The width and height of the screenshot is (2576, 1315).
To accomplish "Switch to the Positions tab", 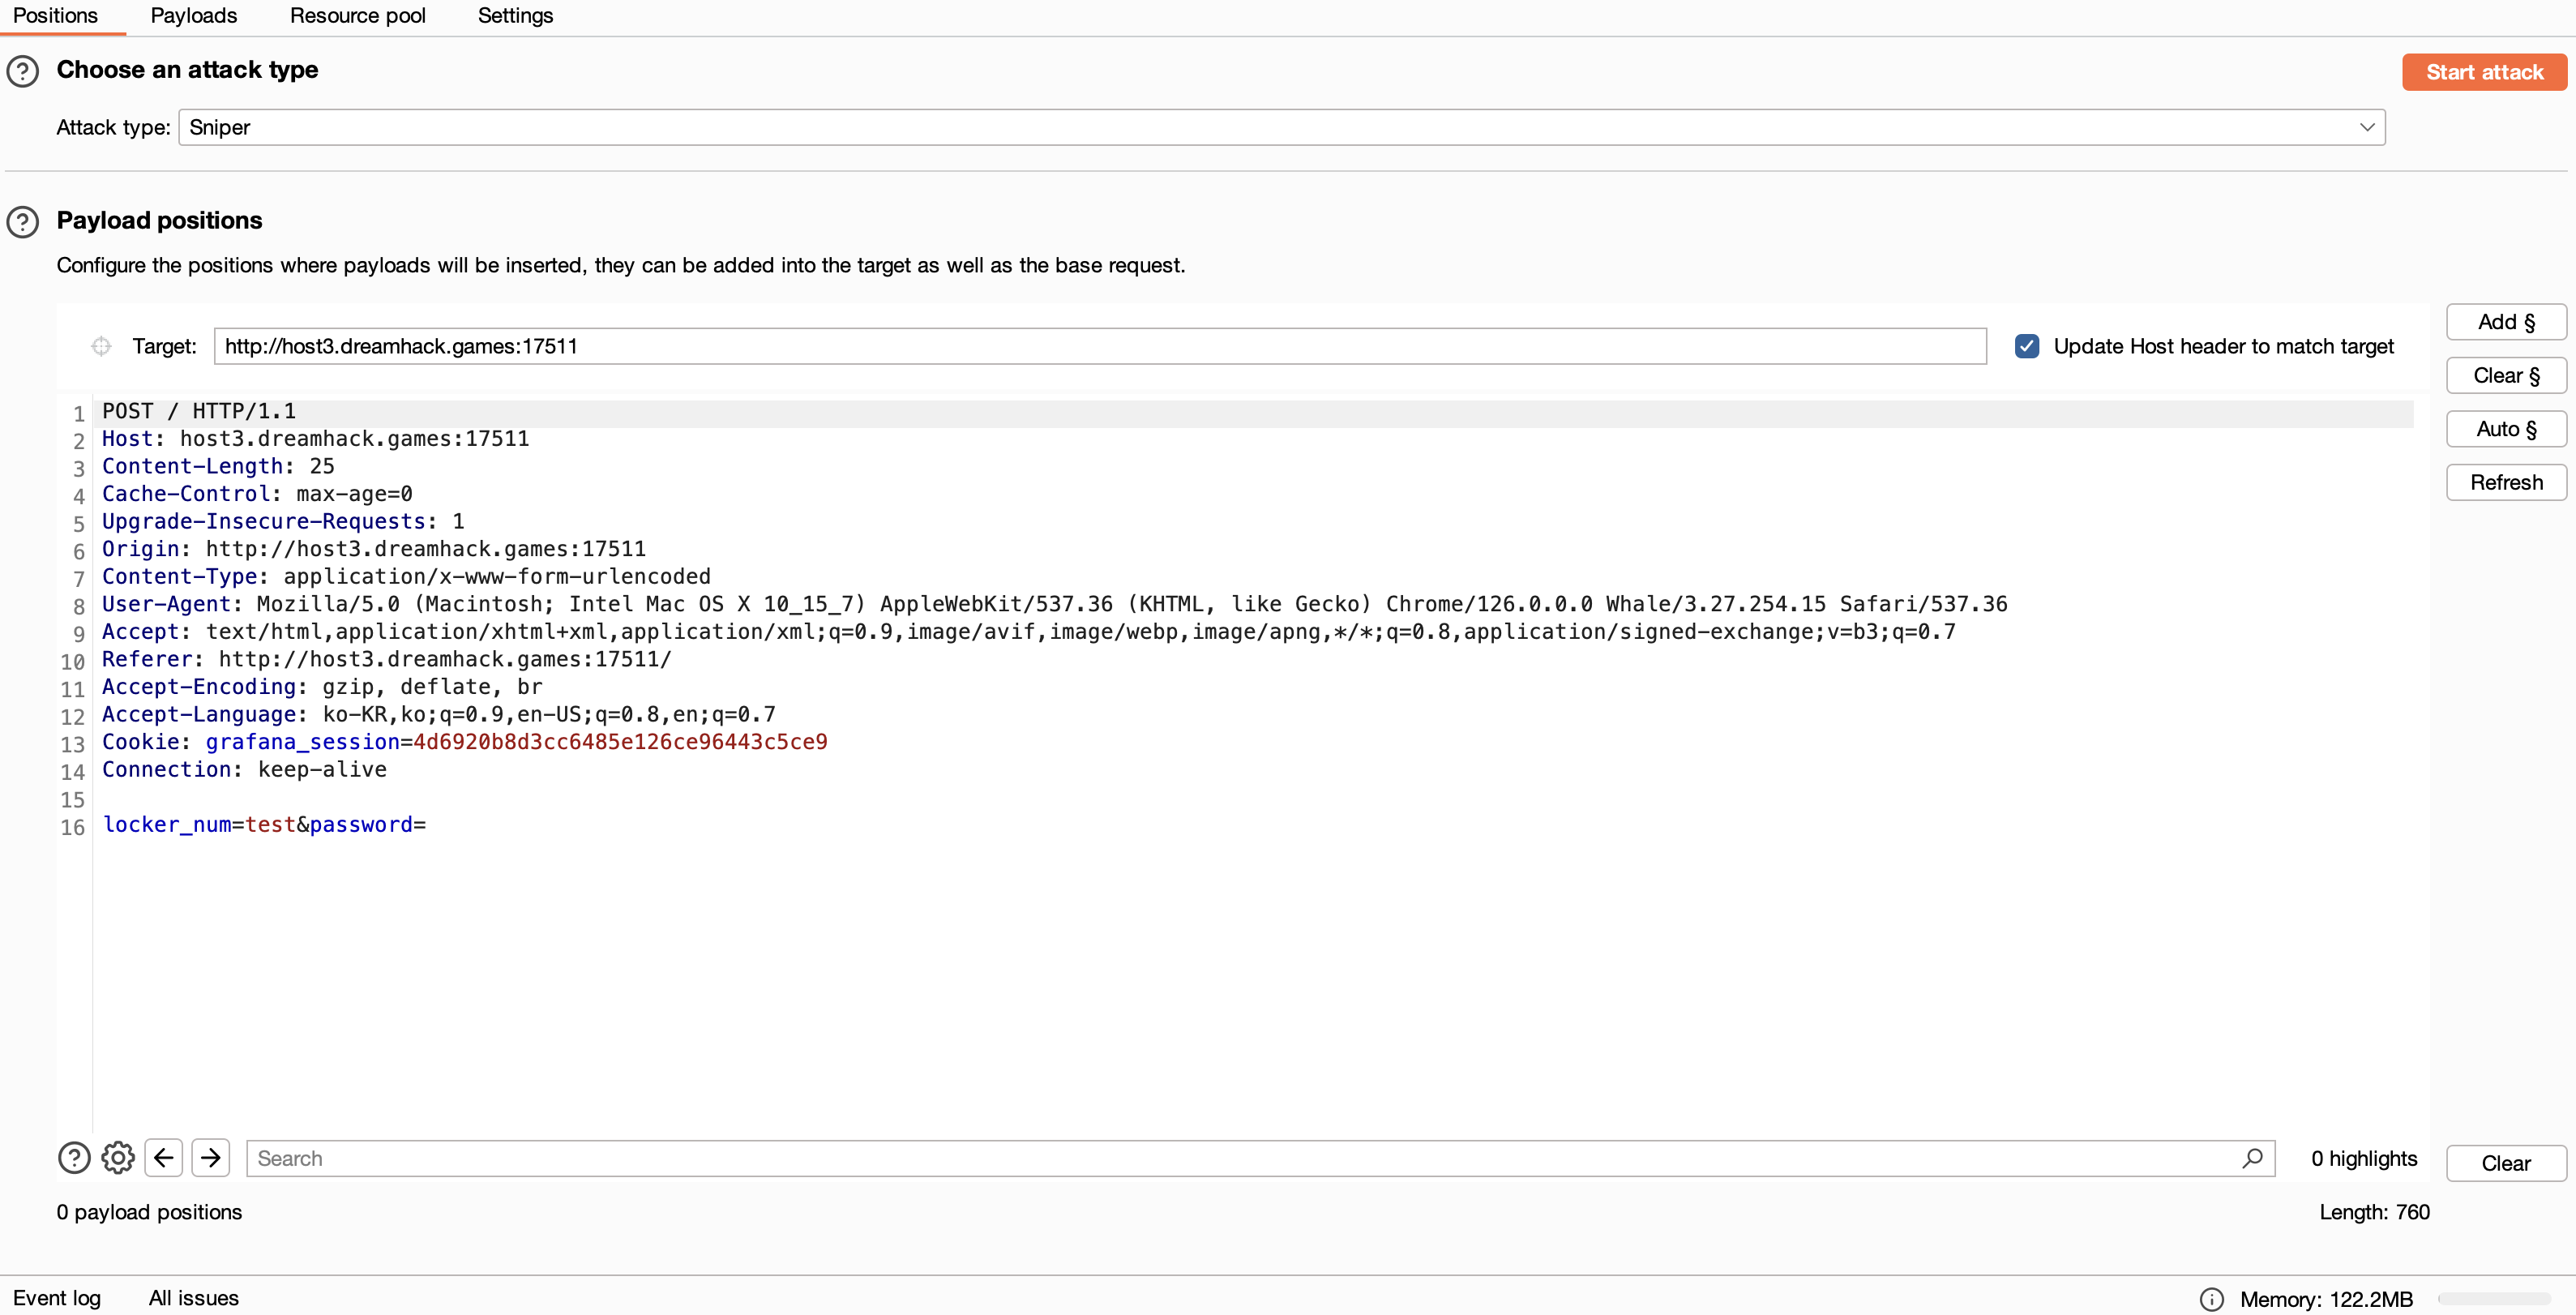I will click(x=56, y=16).
